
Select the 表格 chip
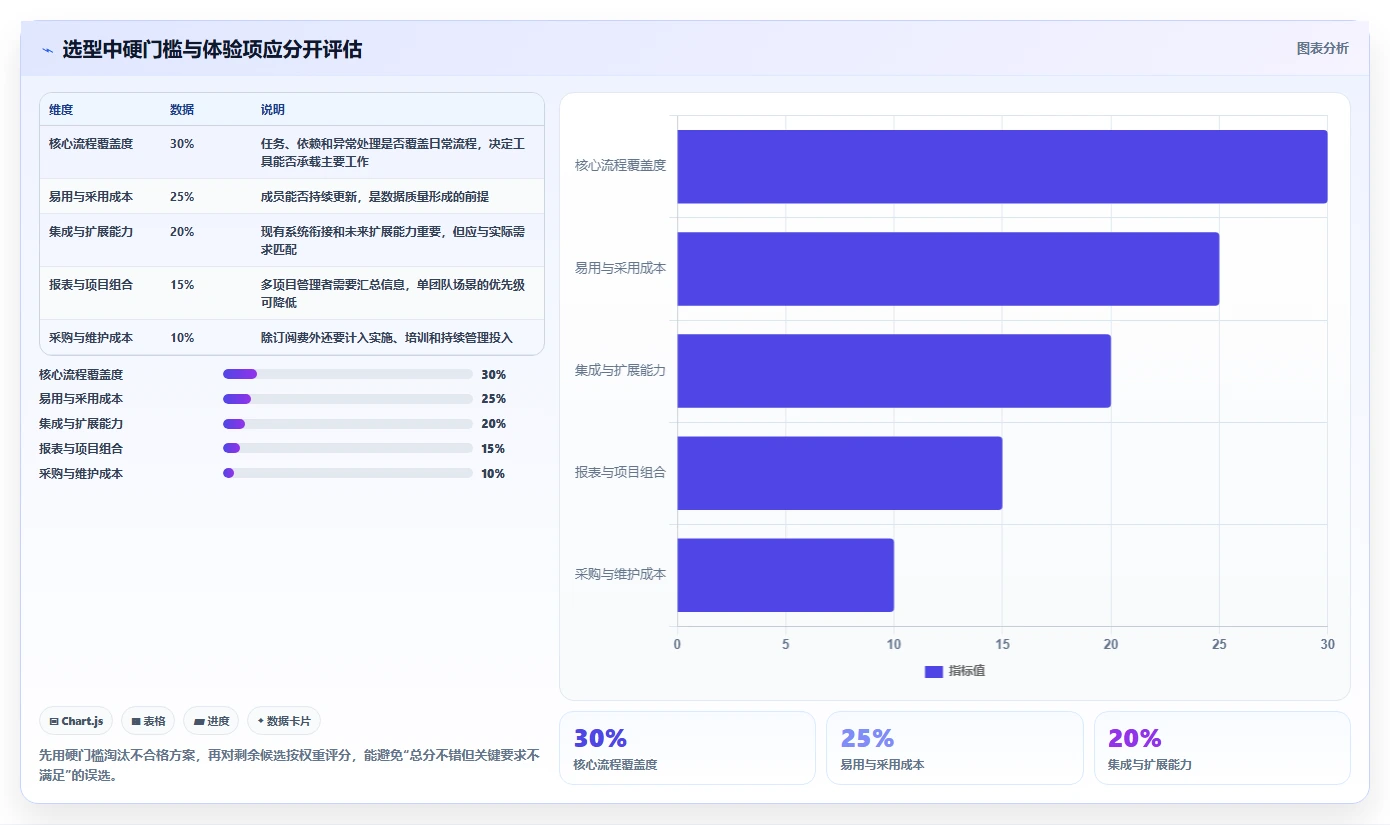point(148,721)
